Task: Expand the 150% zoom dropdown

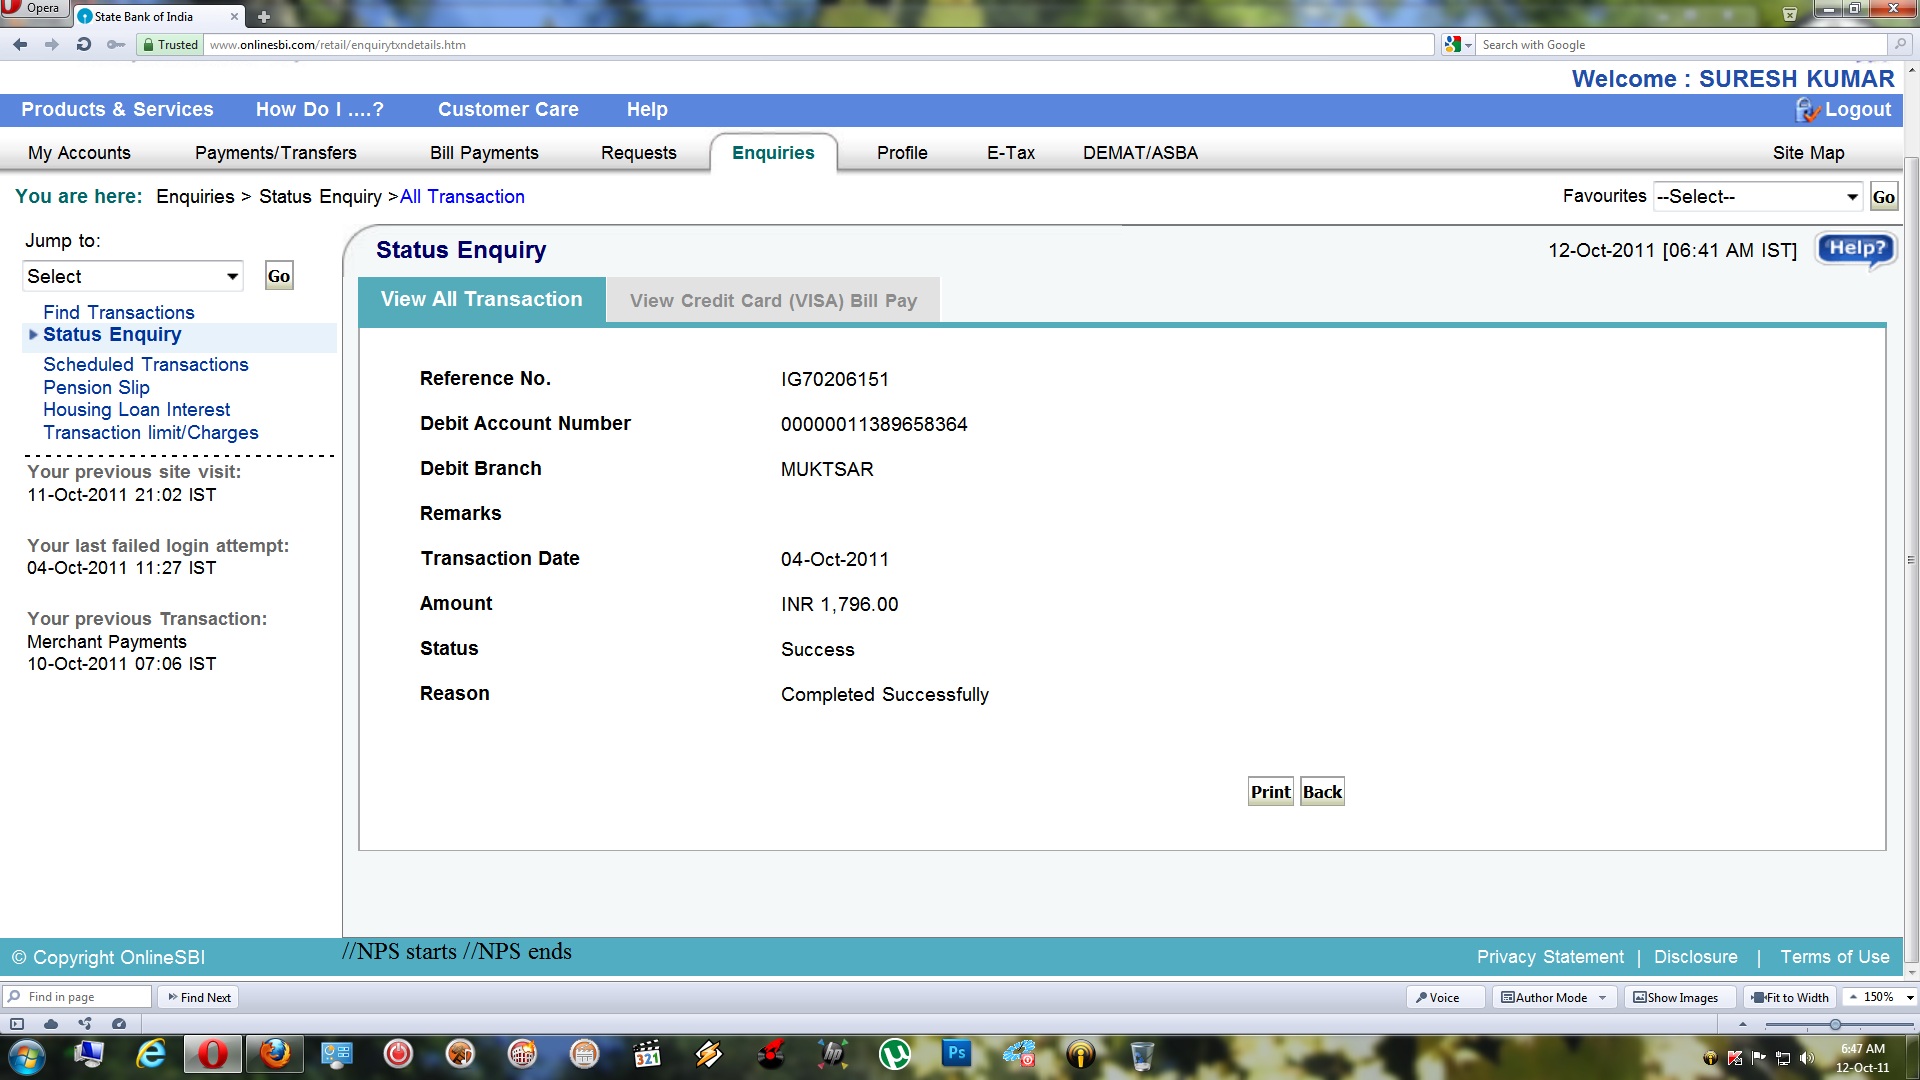Action: point(1909,997)
